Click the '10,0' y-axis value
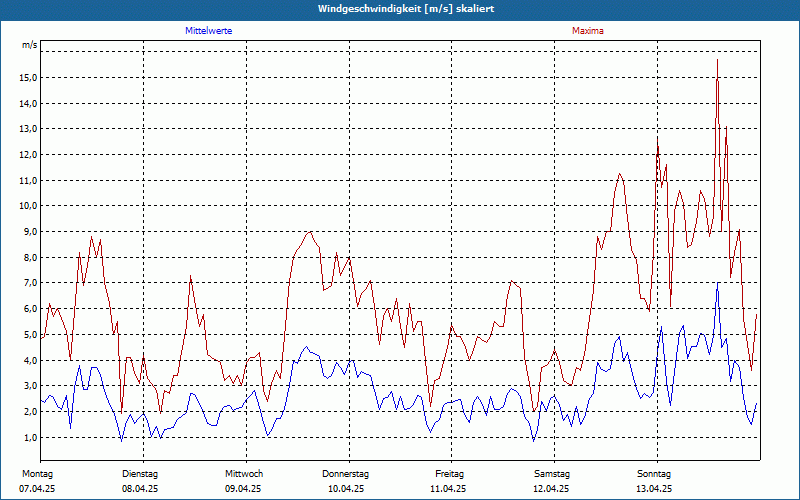800x500 pixels. point(27,206)
